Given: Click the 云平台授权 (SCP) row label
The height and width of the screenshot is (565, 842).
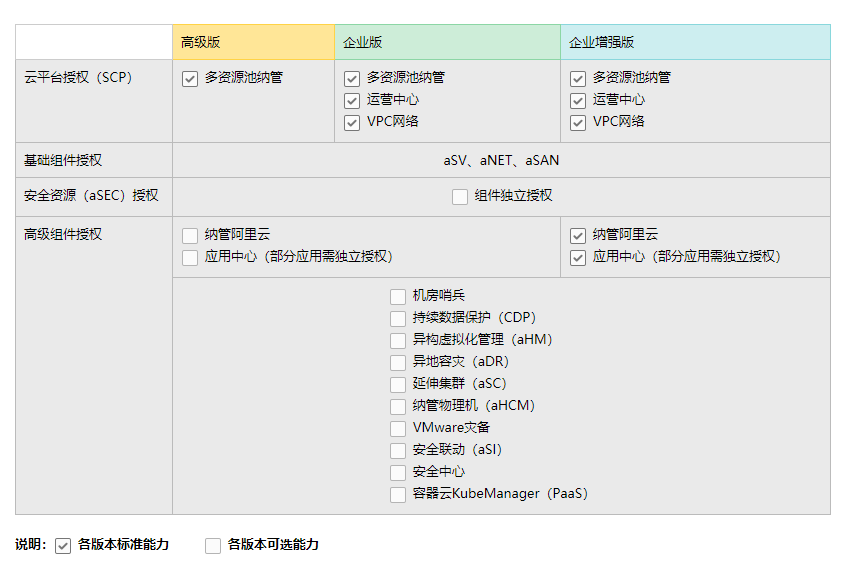Looking at the screenshot, I should 78,77.
